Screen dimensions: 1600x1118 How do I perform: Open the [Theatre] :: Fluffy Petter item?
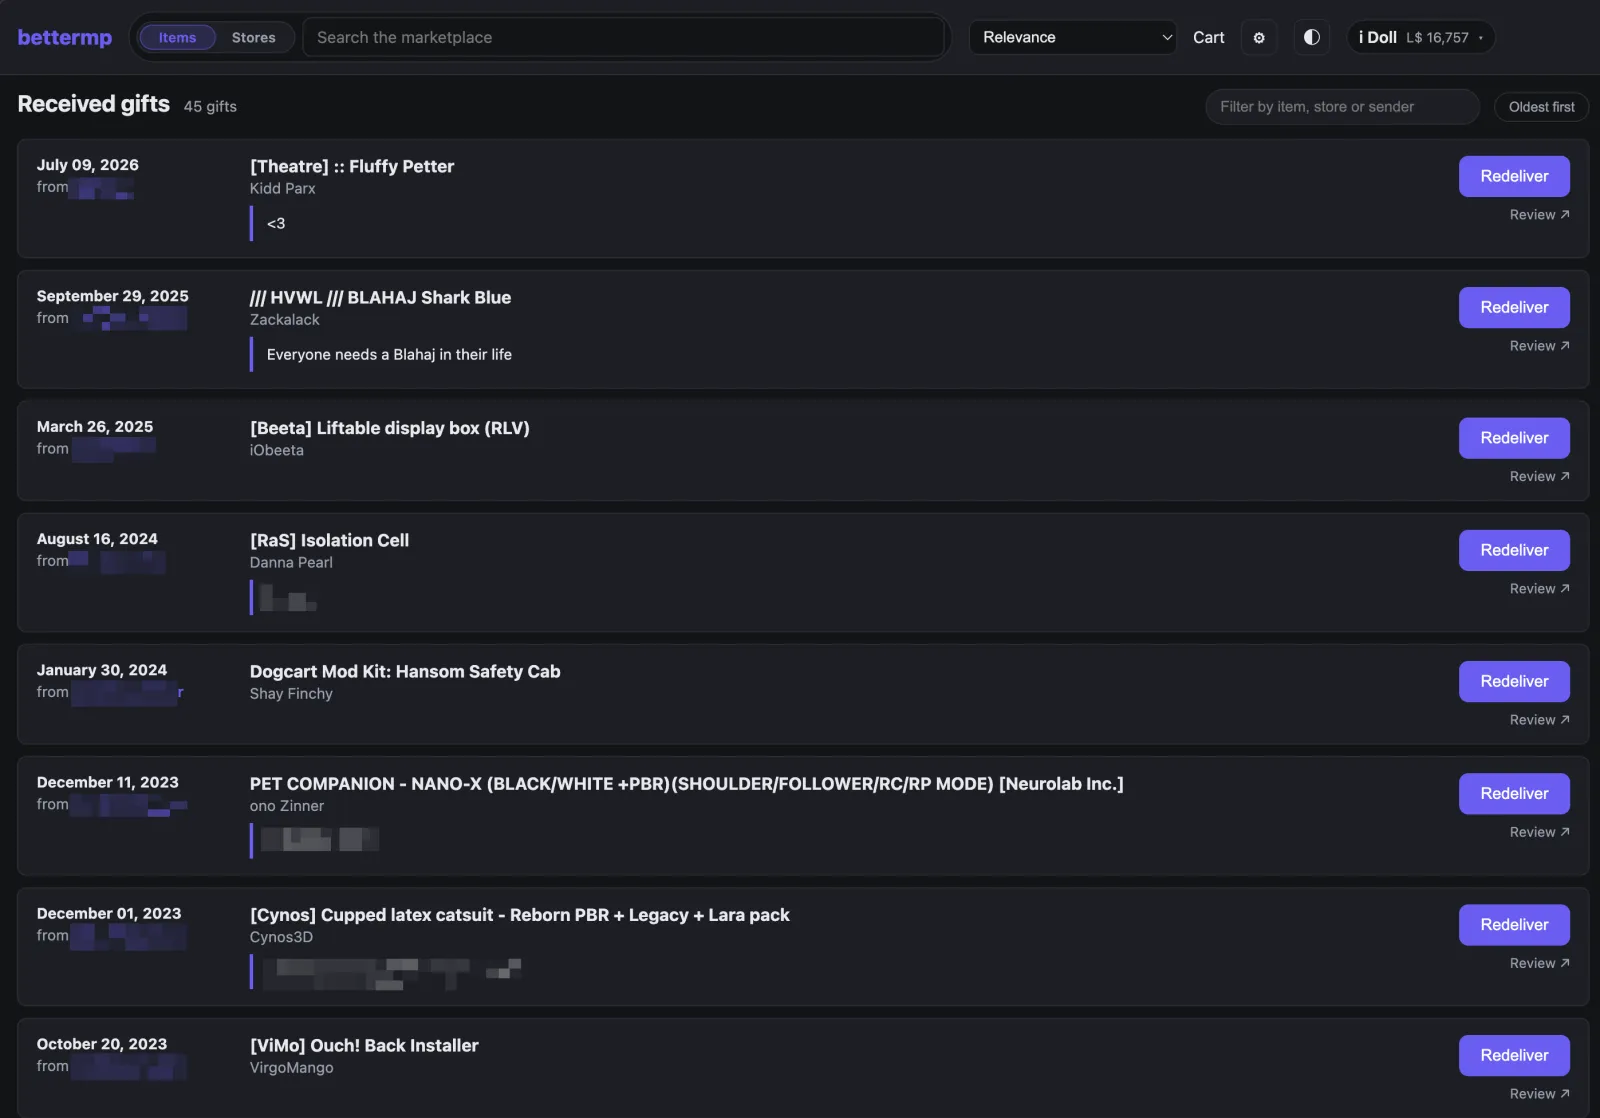coord(352,166)
